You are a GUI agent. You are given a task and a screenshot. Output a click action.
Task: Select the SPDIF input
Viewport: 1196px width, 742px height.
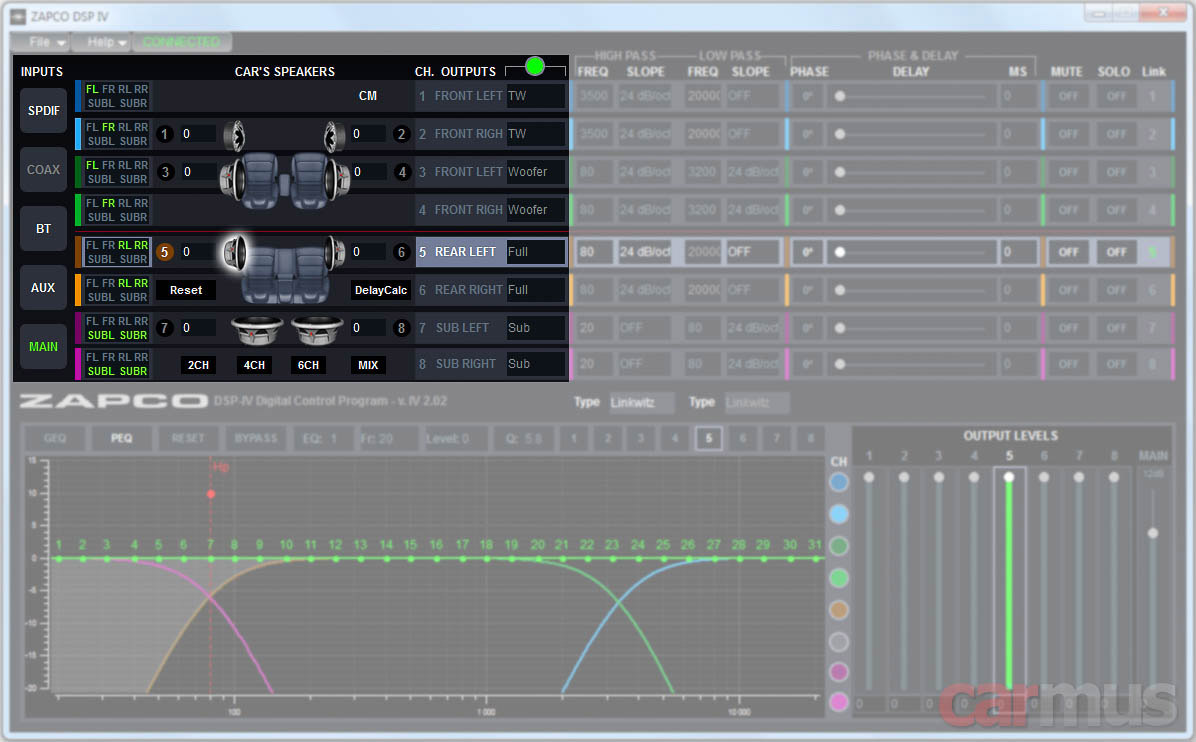click(x=43, y=111)
